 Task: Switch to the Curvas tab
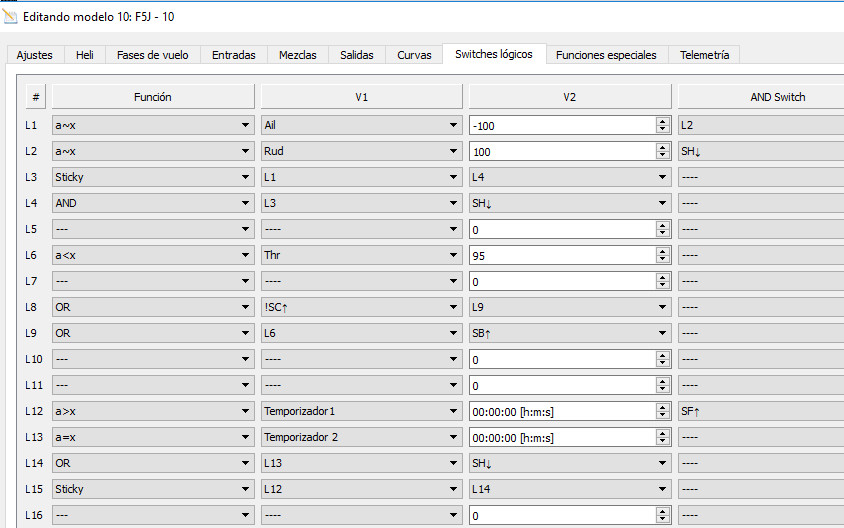[414, 55]
